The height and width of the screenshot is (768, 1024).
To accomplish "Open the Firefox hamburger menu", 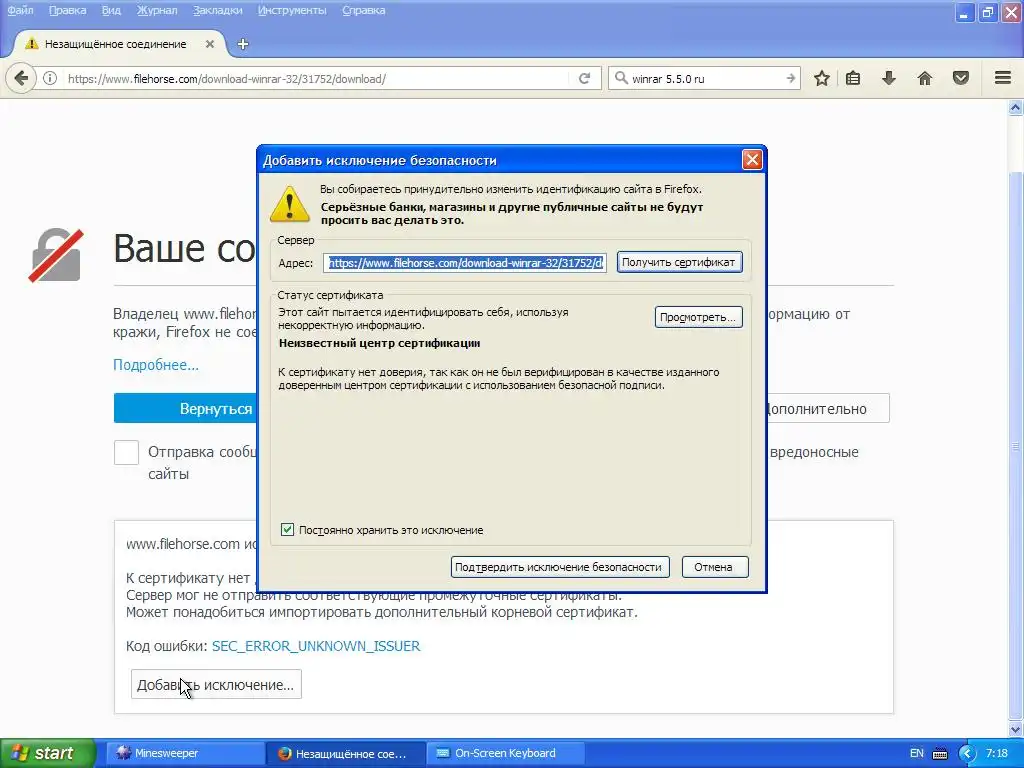I will 1003,78.
